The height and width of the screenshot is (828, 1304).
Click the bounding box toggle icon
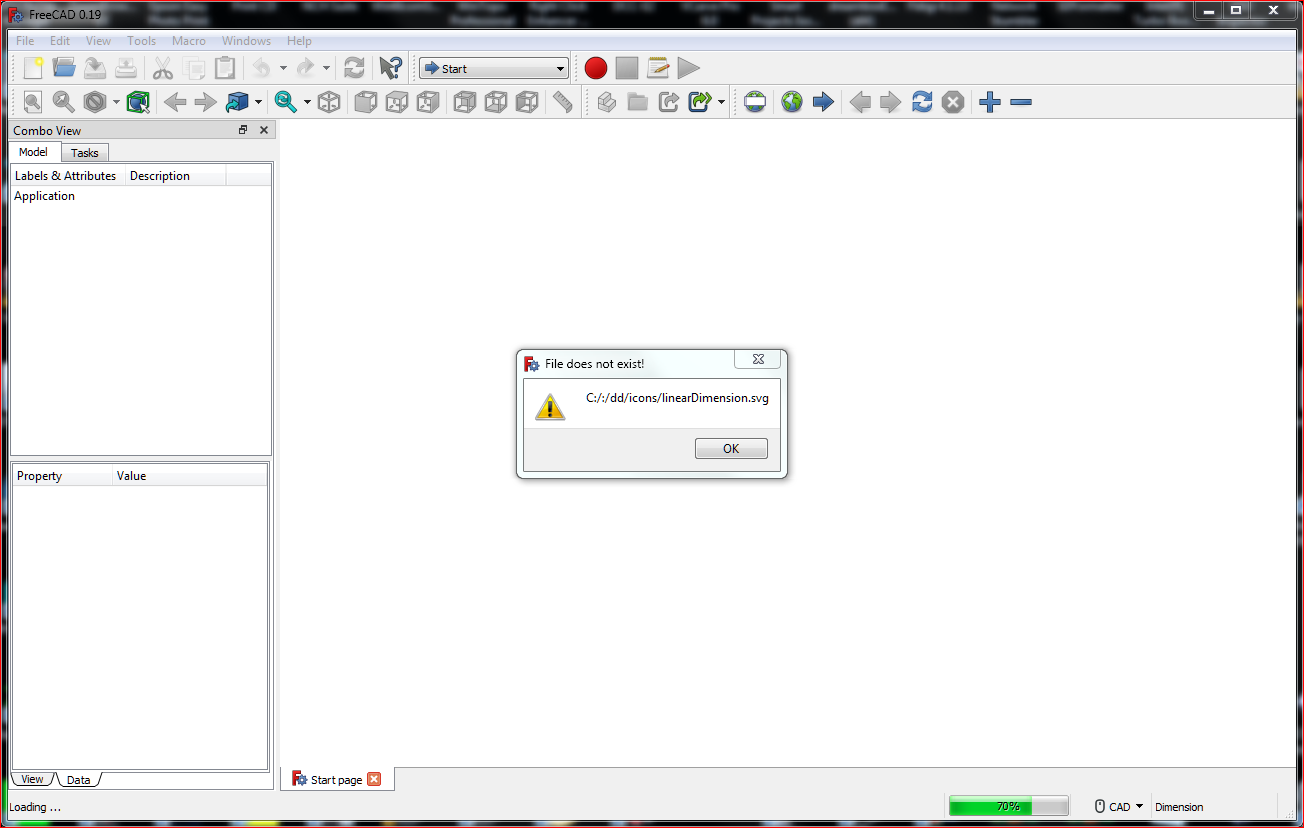pyautogui.click(x=138, y=102)
